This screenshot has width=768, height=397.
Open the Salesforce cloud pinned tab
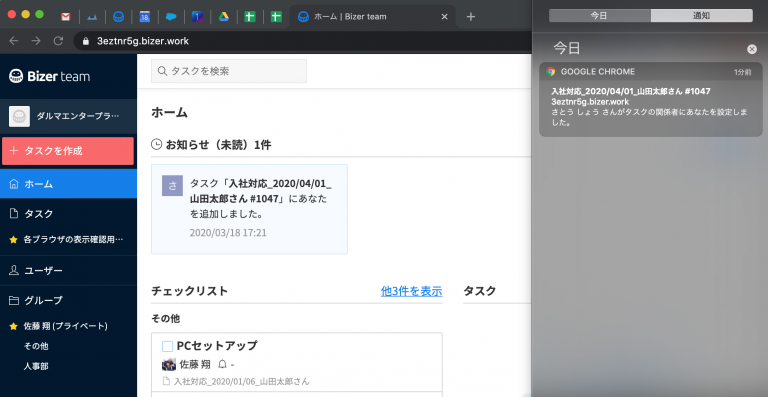tap(171, 17)
